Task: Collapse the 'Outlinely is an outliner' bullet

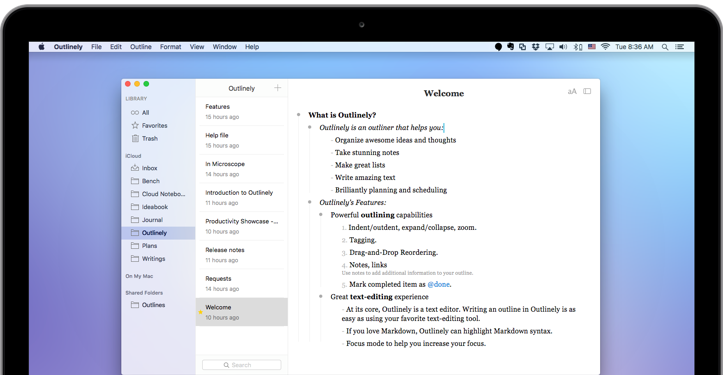Action: tap(310, 127)
